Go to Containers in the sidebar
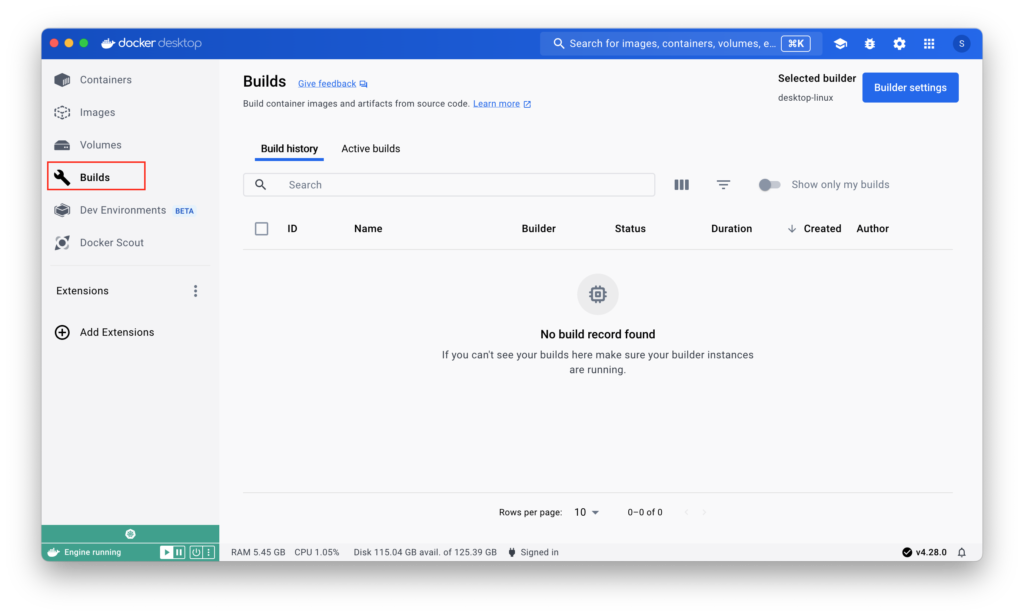This screenshot has height=616, width=1024. (105, 80)
